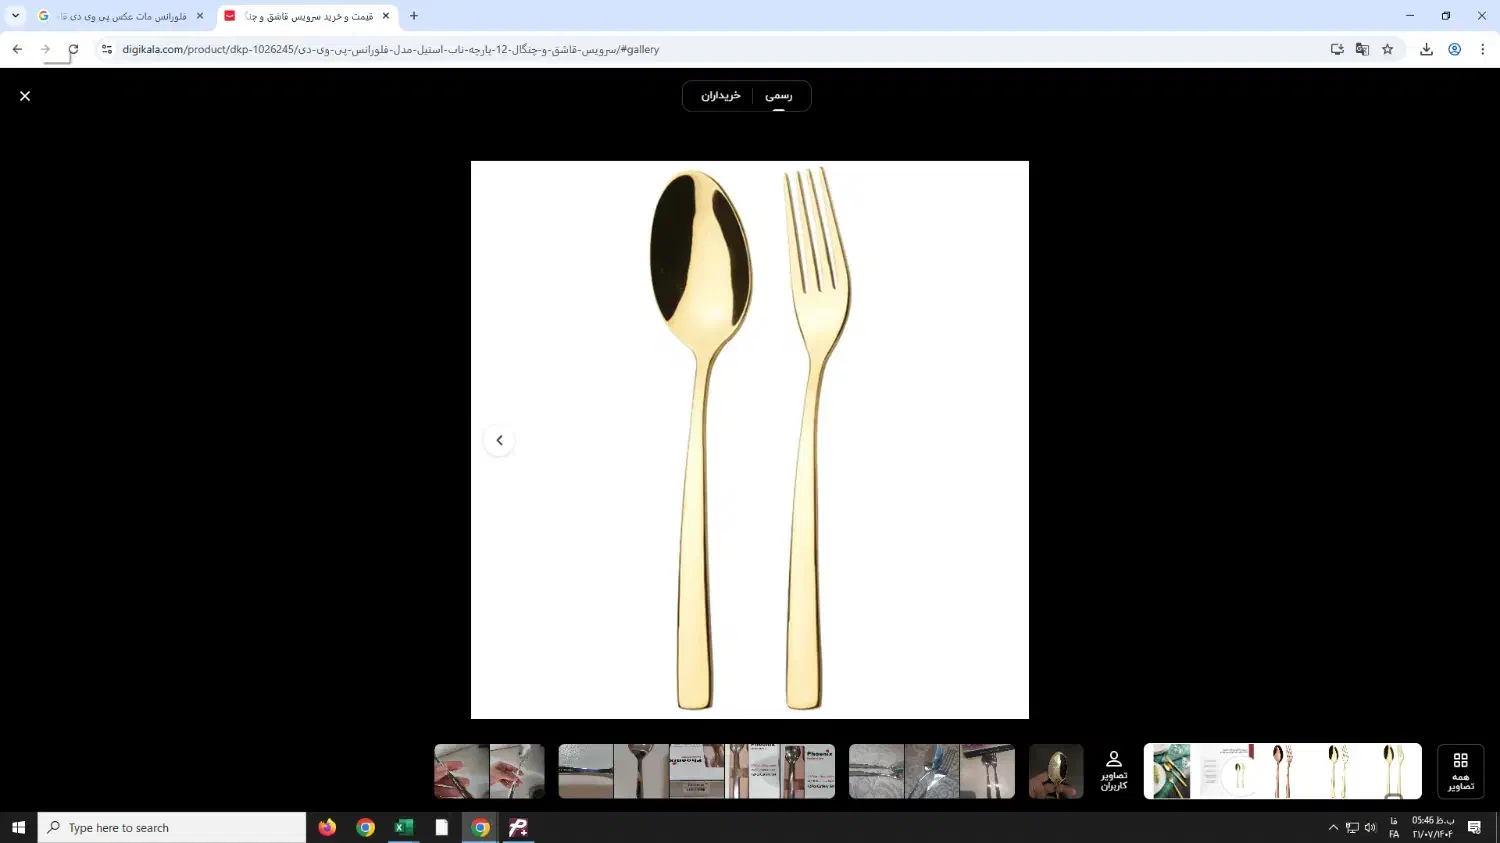Go back to the previous page
The width and height of the screenshot is (1500, 843).
(x=17, y=49)
